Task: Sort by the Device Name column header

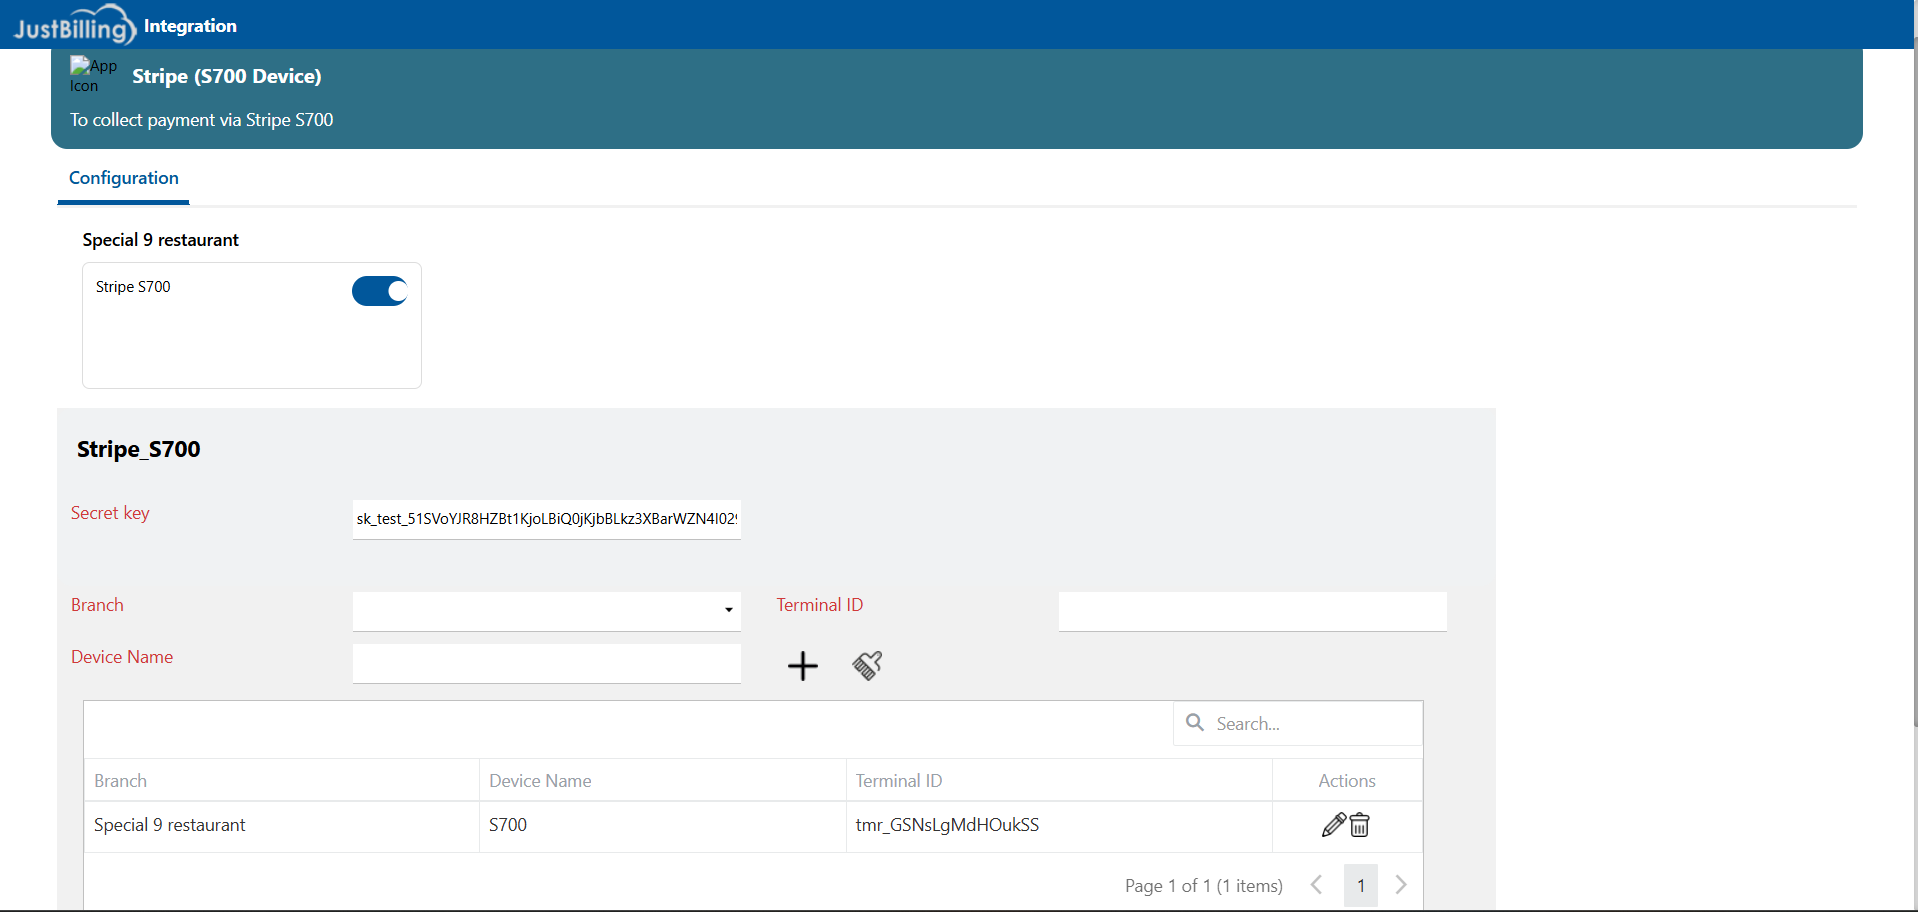Action: tap(540, 781)
